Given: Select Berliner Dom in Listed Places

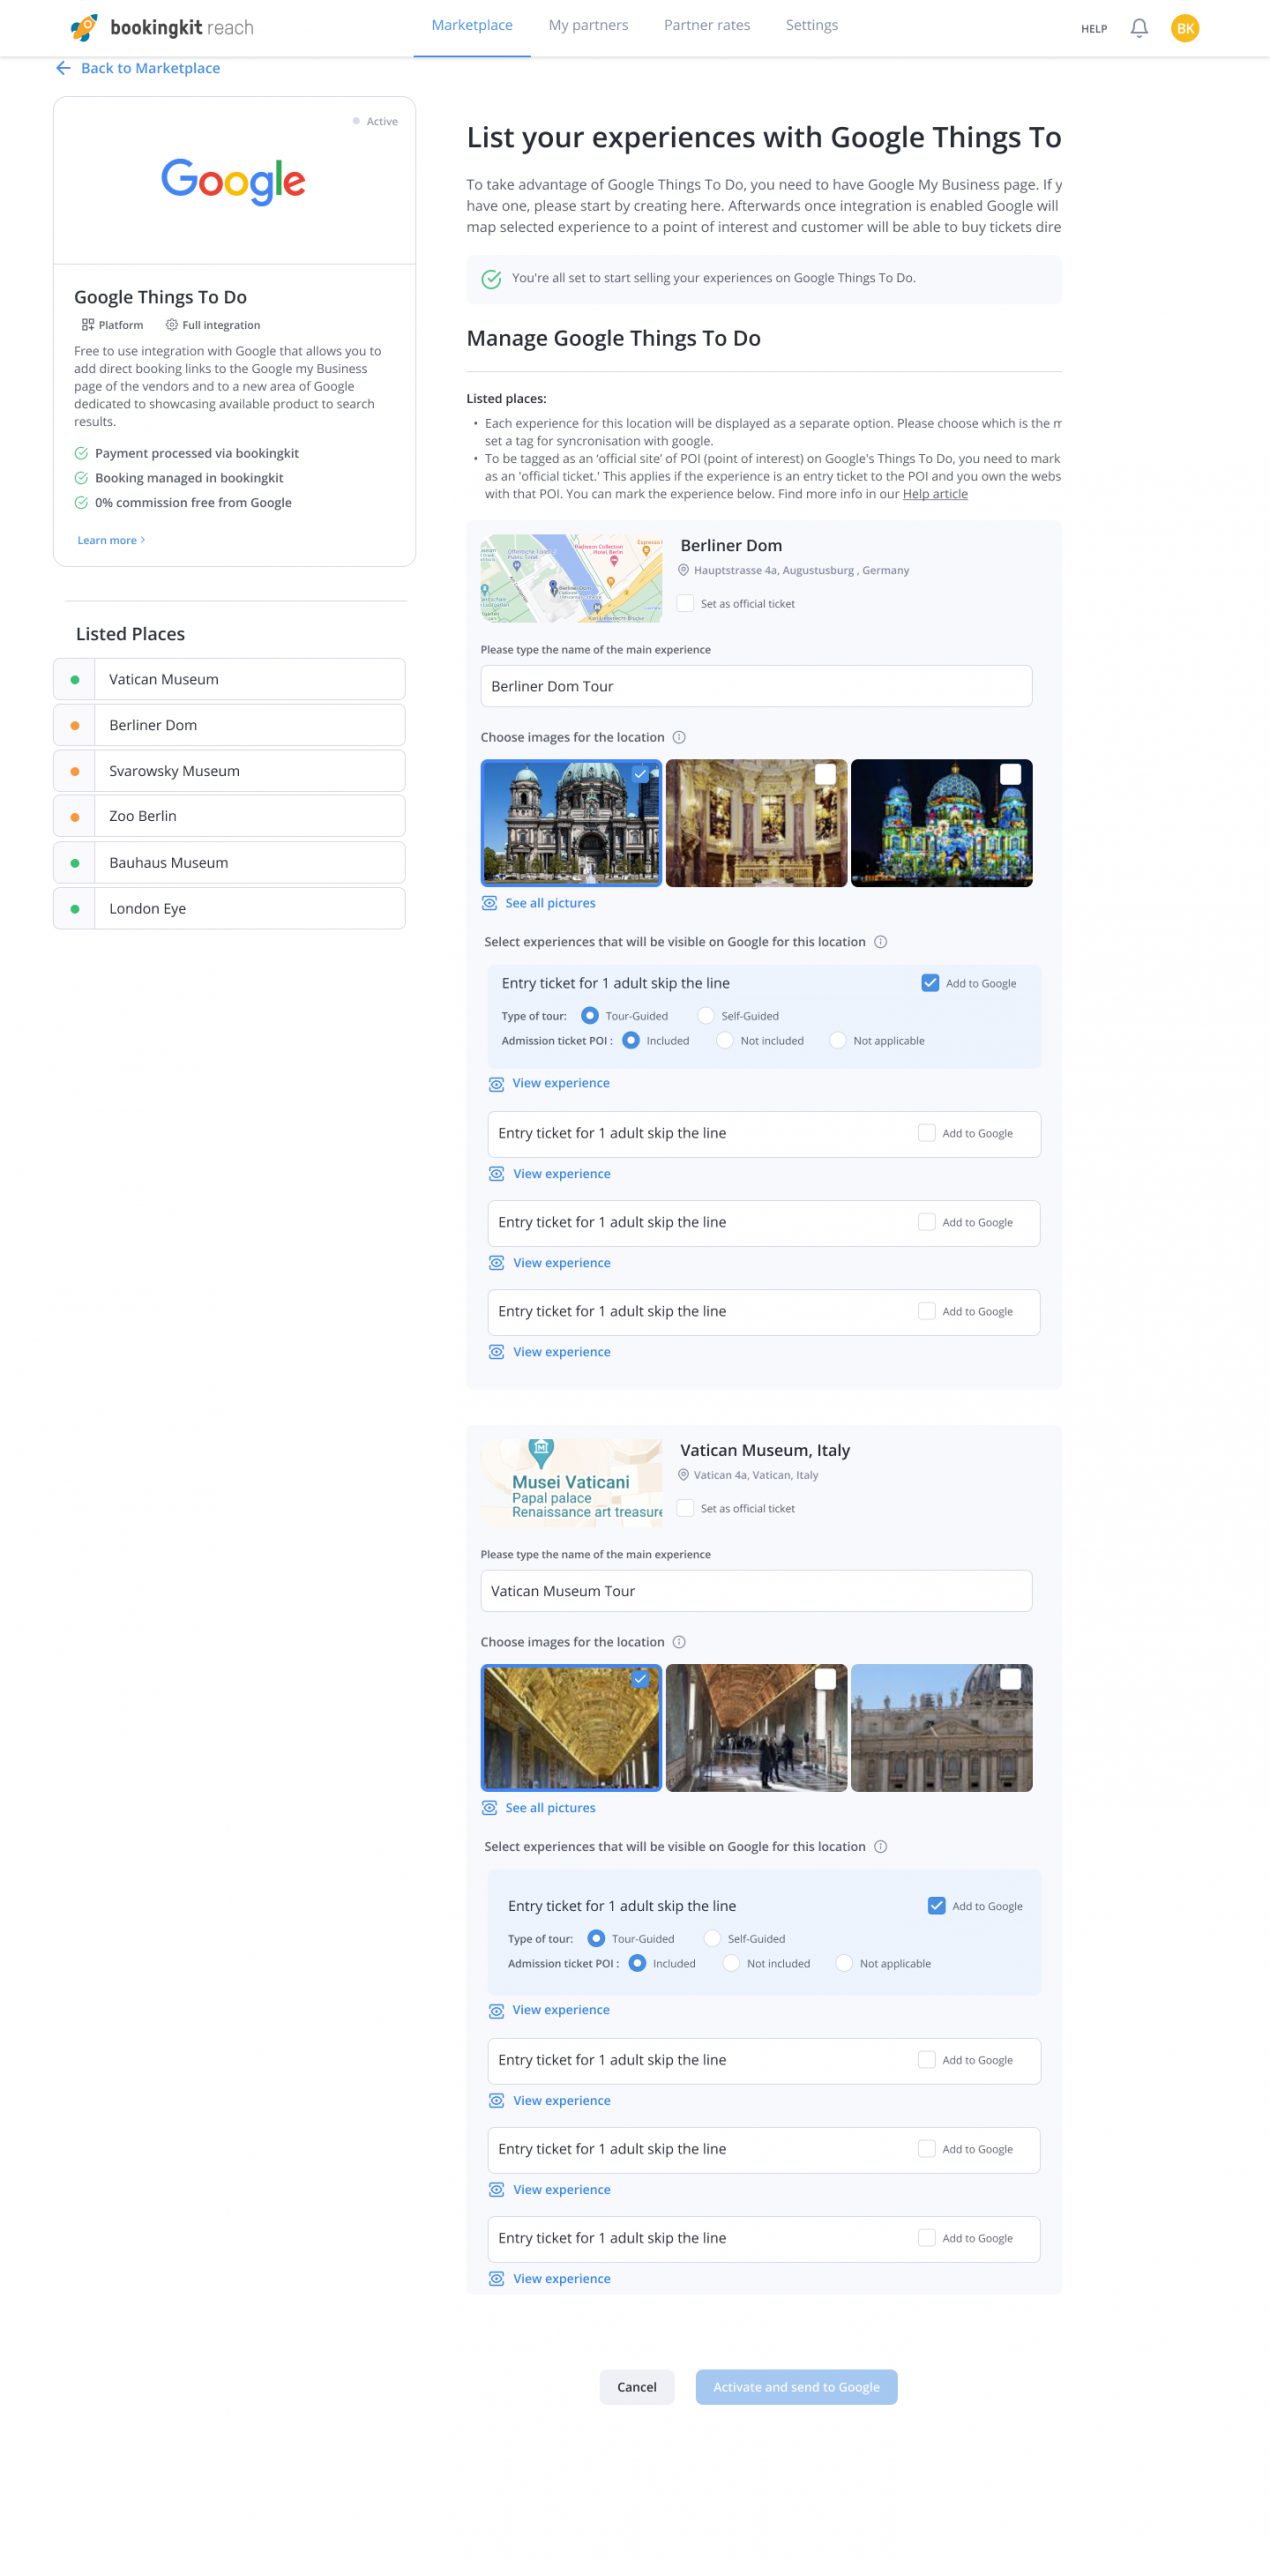Looking at the screenshot, I should (x=229, y=725).
